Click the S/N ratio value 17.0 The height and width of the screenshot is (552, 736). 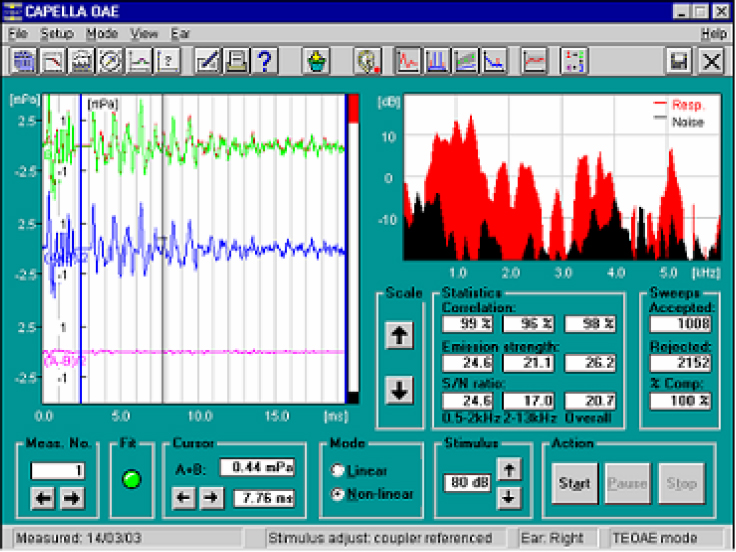coord(529,401)
